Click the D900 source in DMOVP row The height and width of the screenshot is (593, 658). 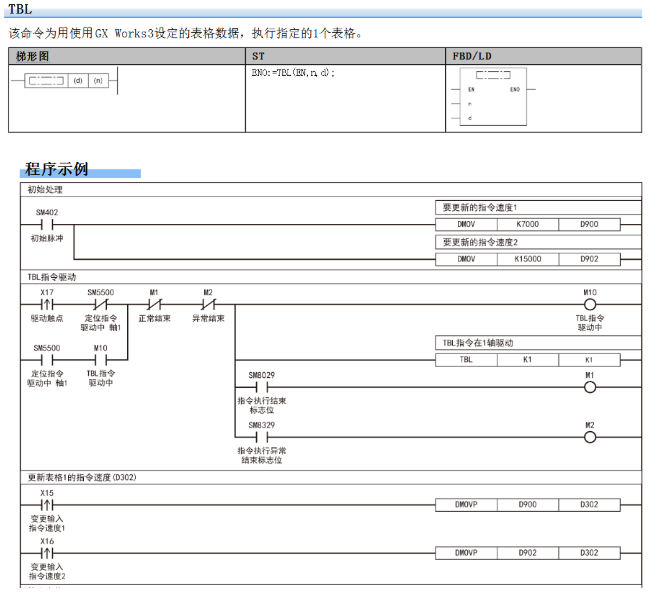click(527, 505)
